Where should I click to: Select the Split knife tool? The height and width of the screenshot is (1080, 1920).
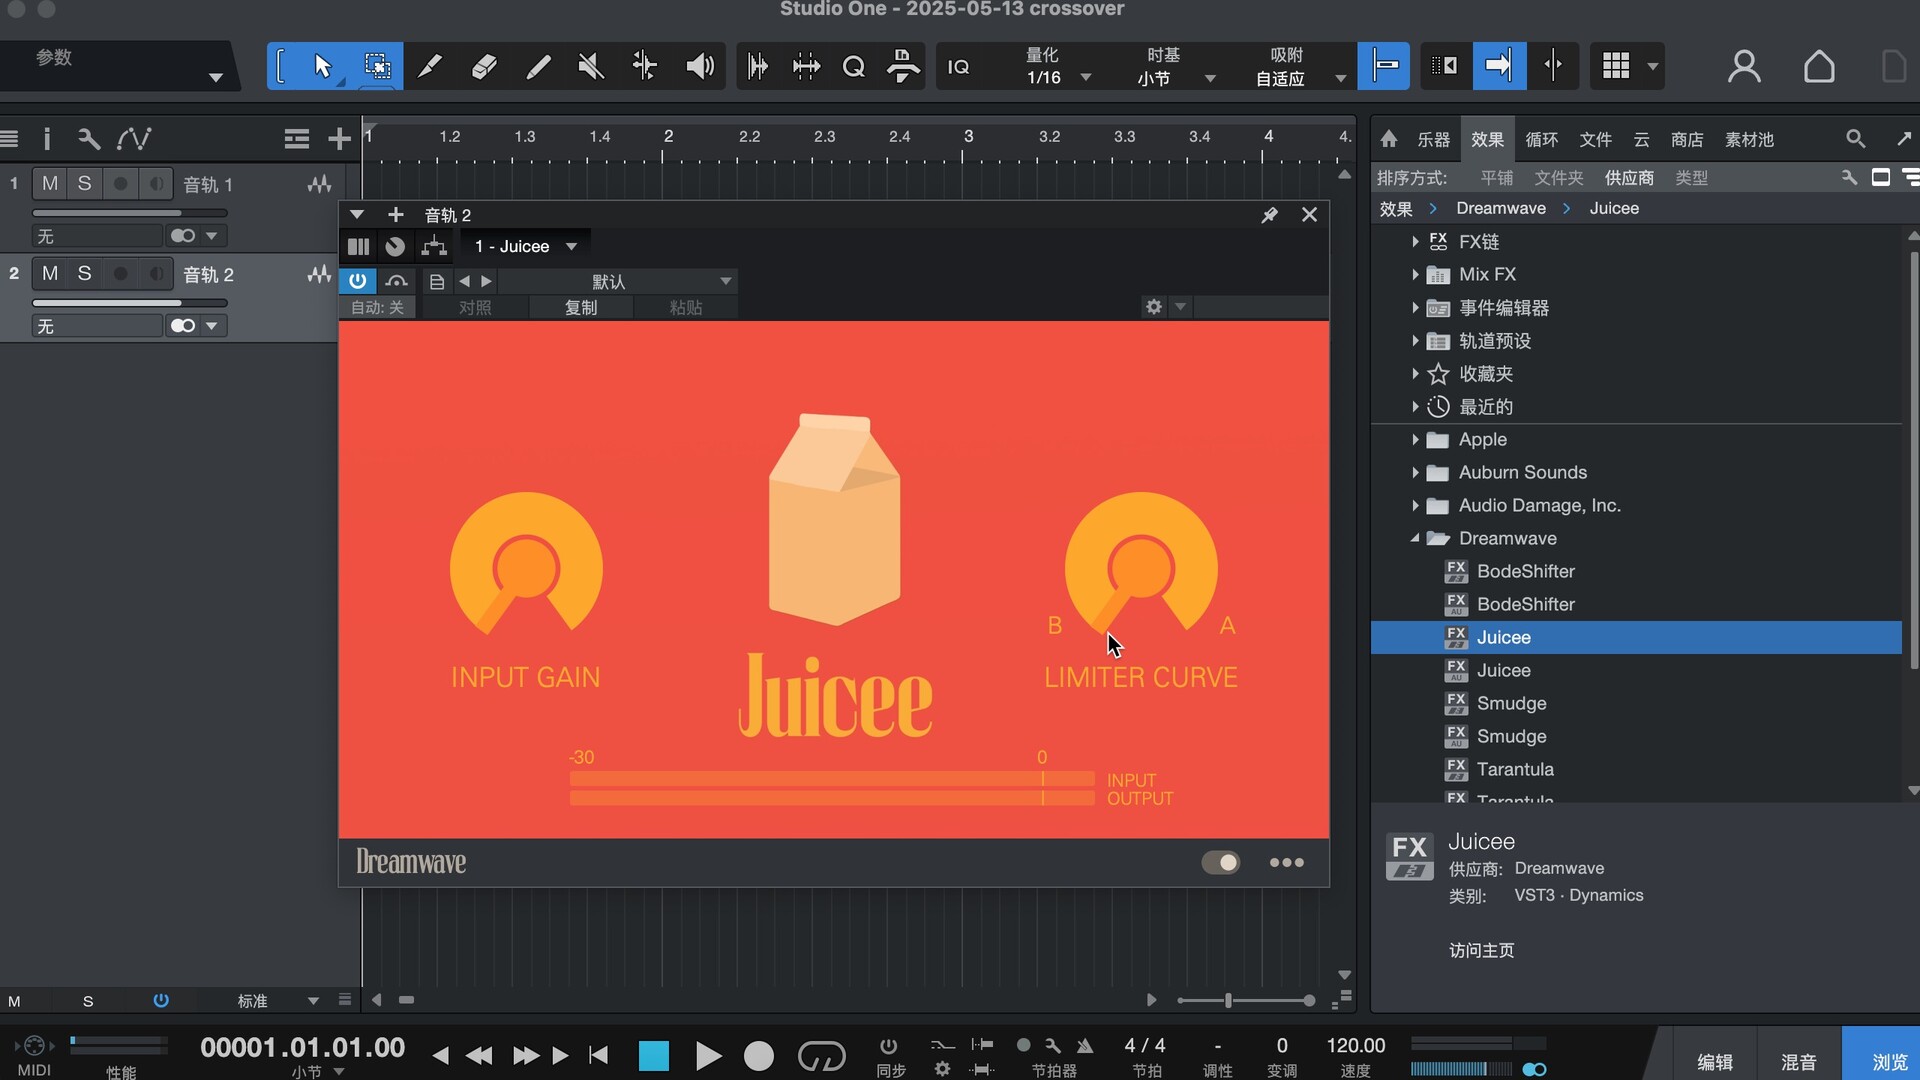430,66
